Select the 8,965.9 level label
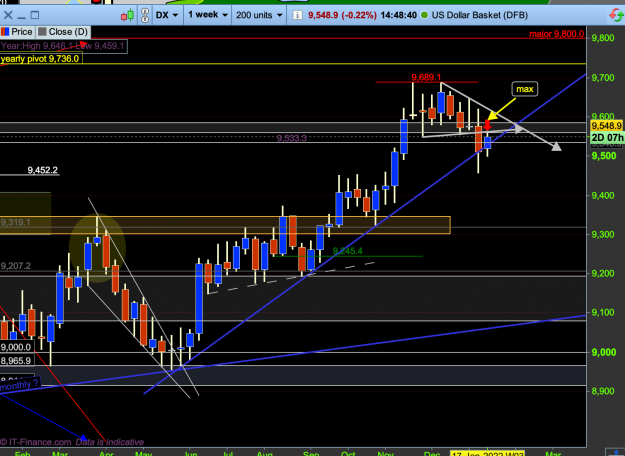 pos(16,361)
